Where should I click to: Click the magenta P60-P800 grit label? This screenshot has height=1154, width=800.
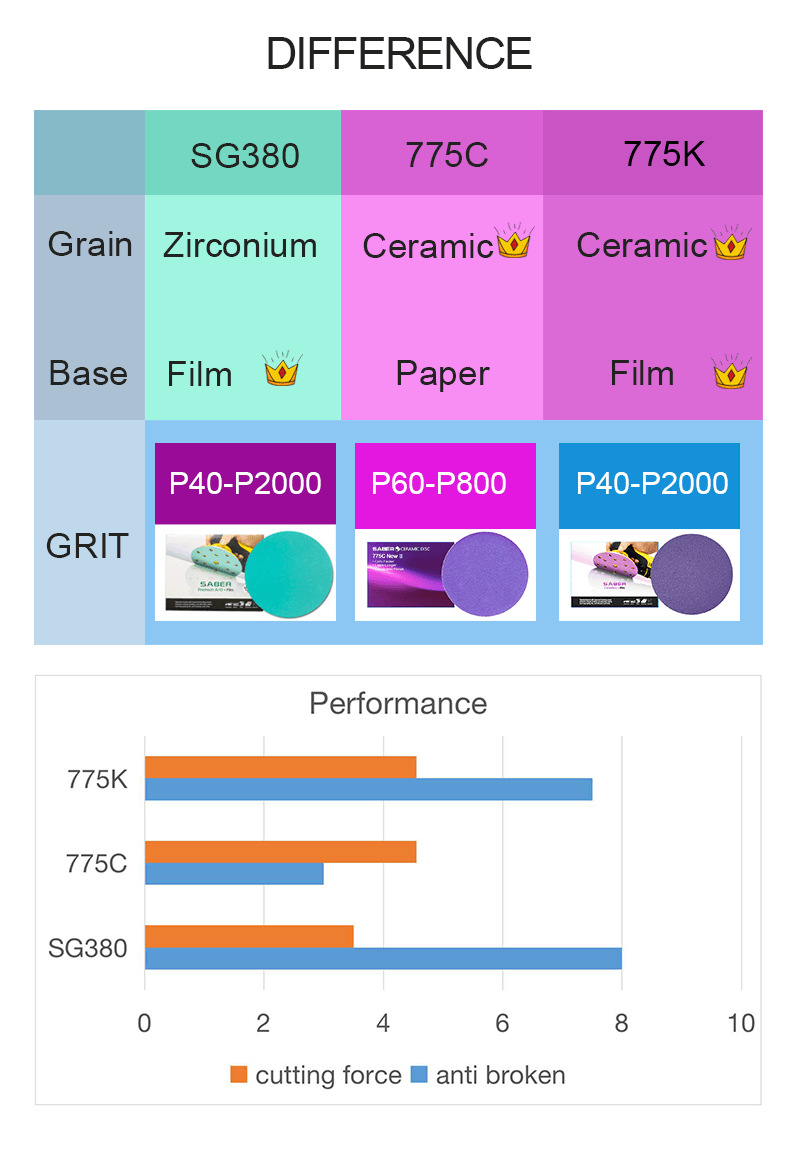point(445,485)
